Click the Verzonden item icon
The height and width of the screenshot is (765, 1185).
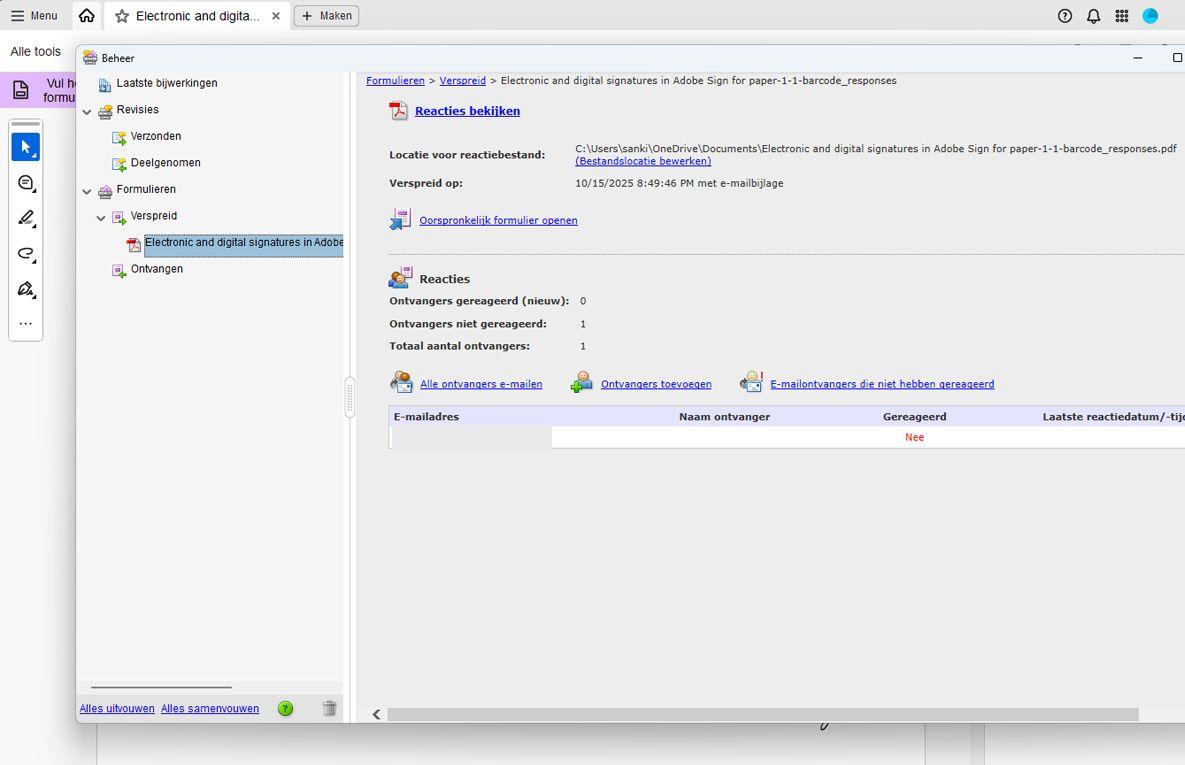click(x=119, y=138)
